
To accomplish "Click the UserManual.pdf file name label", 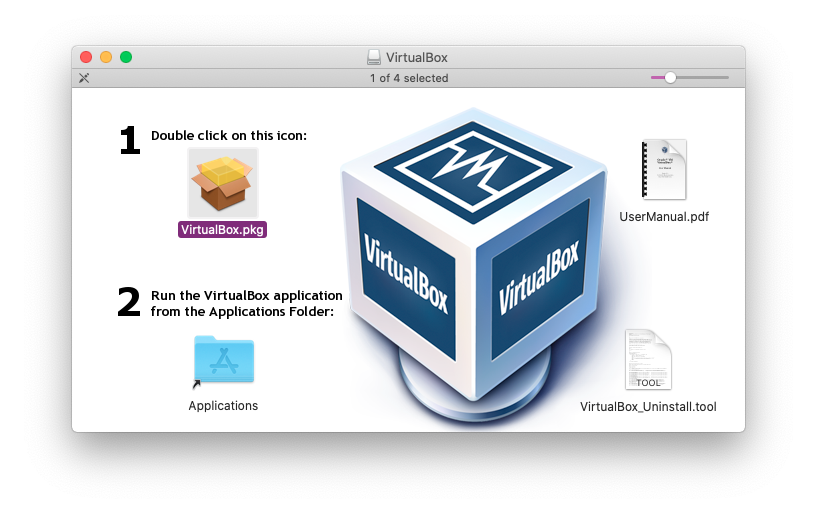I will (663, 216).
